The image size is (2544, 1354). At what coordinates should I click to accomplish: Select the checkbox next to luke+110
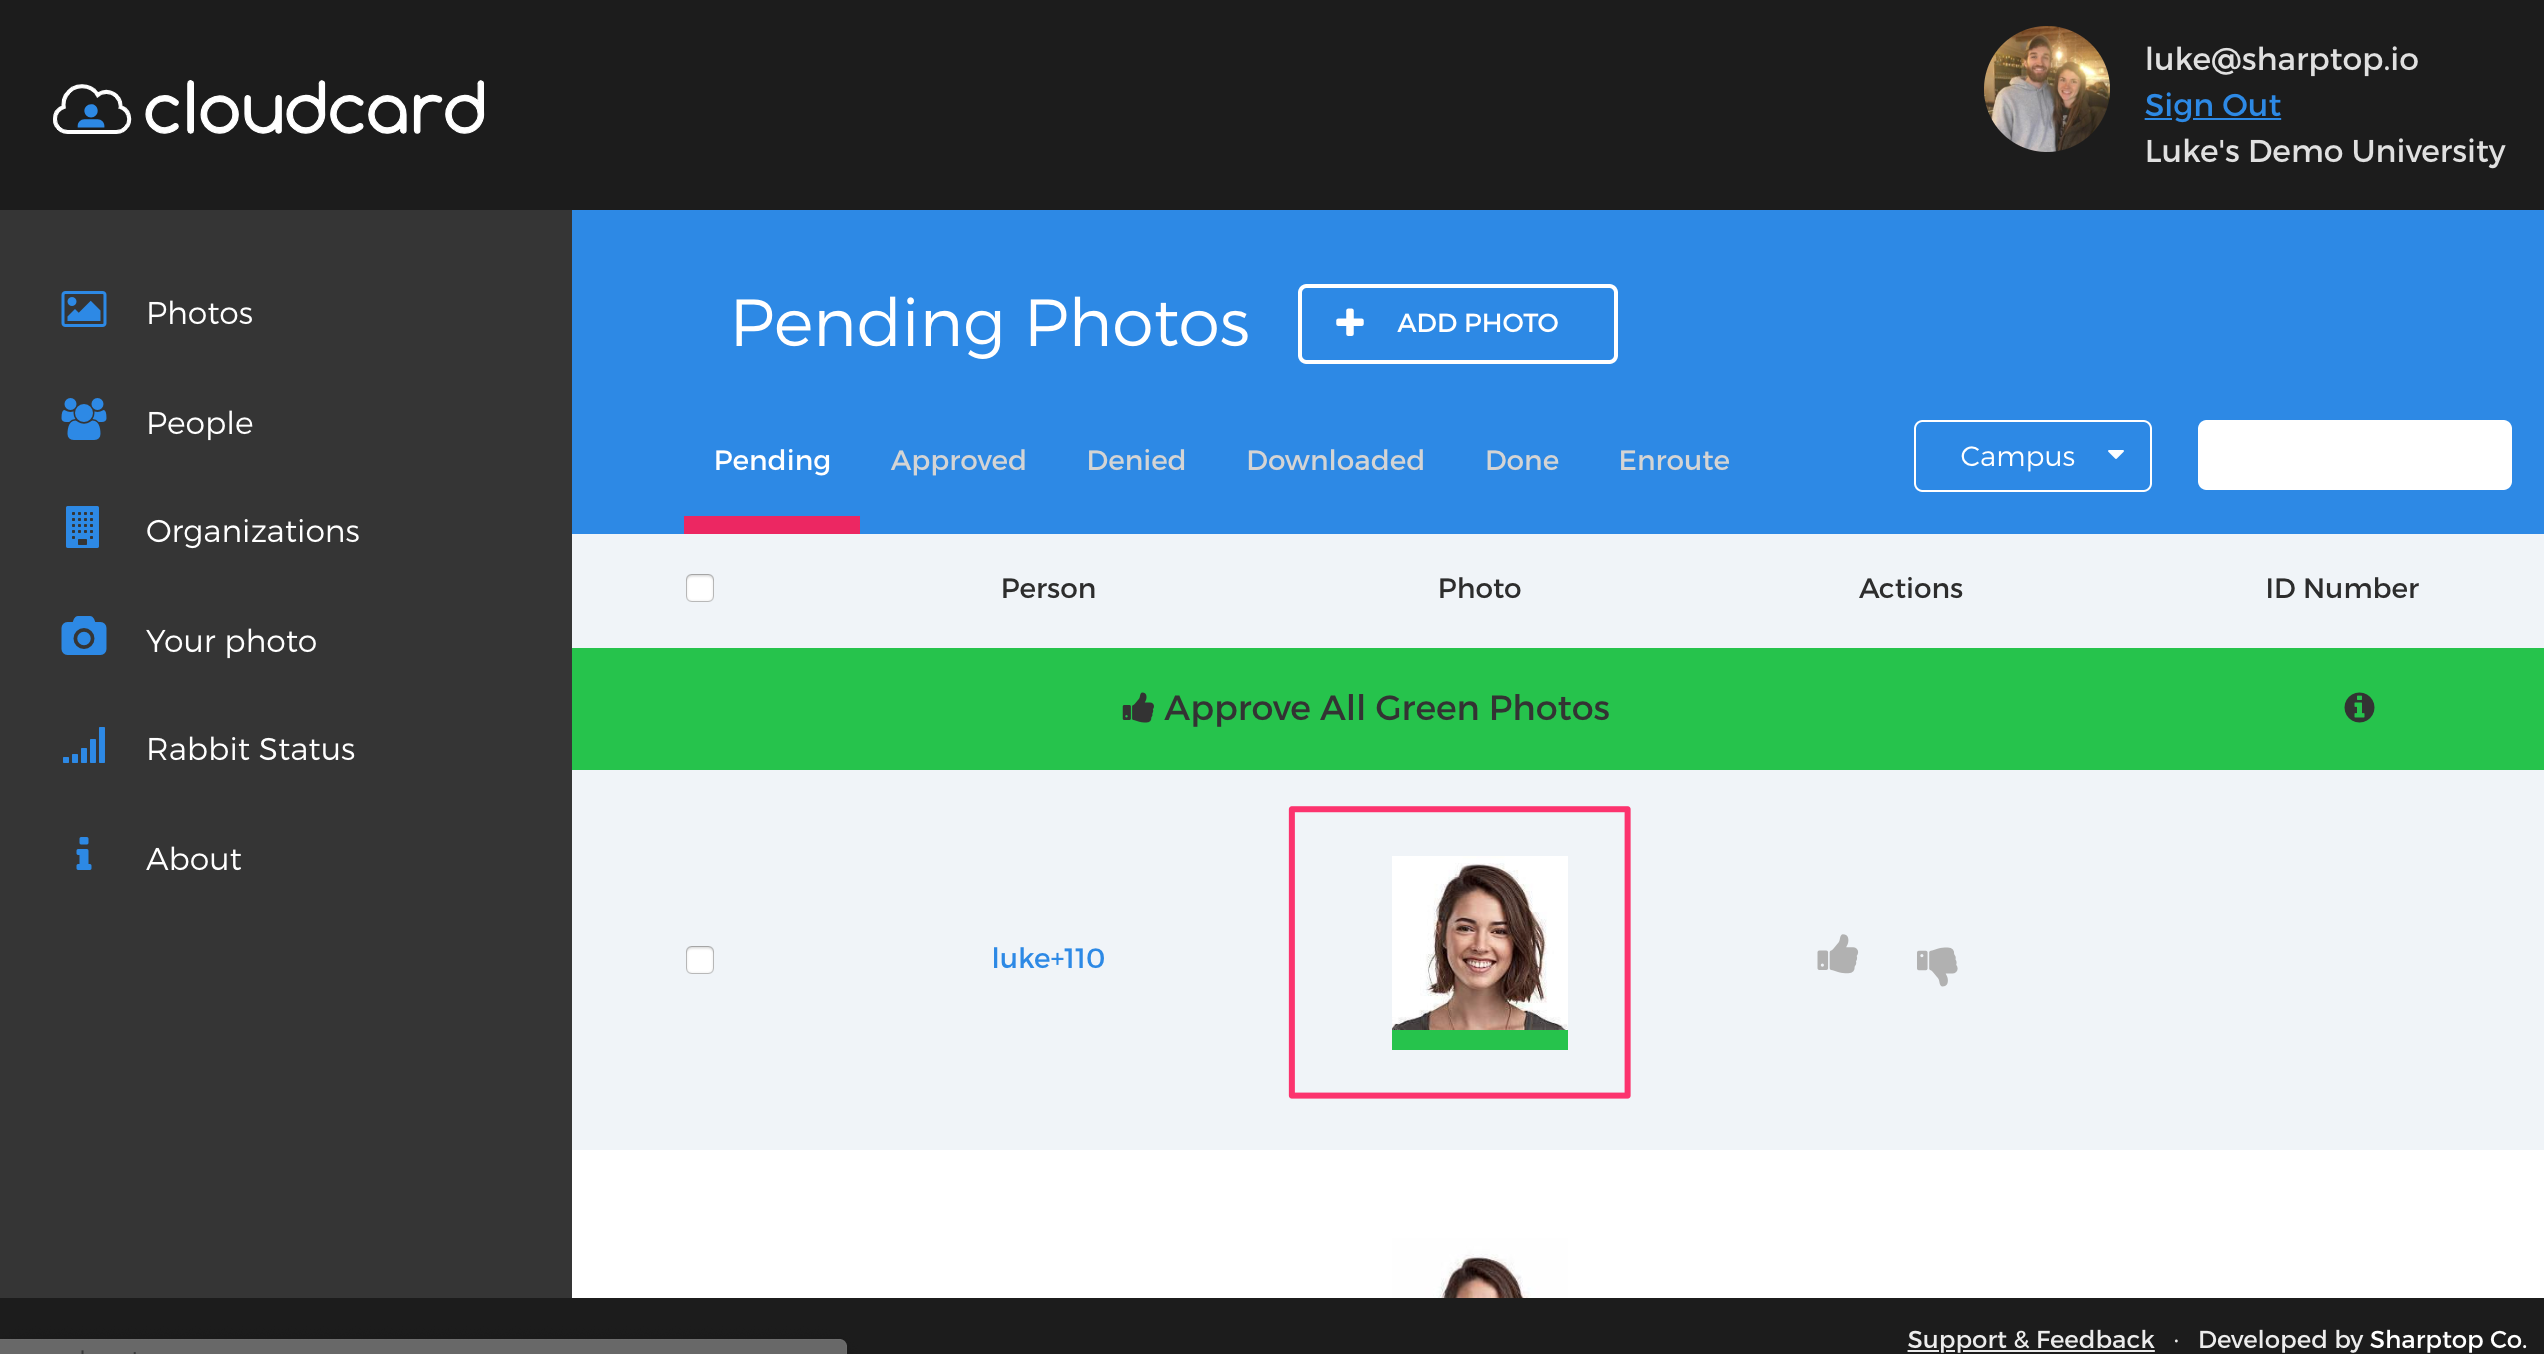click(700, 959)
